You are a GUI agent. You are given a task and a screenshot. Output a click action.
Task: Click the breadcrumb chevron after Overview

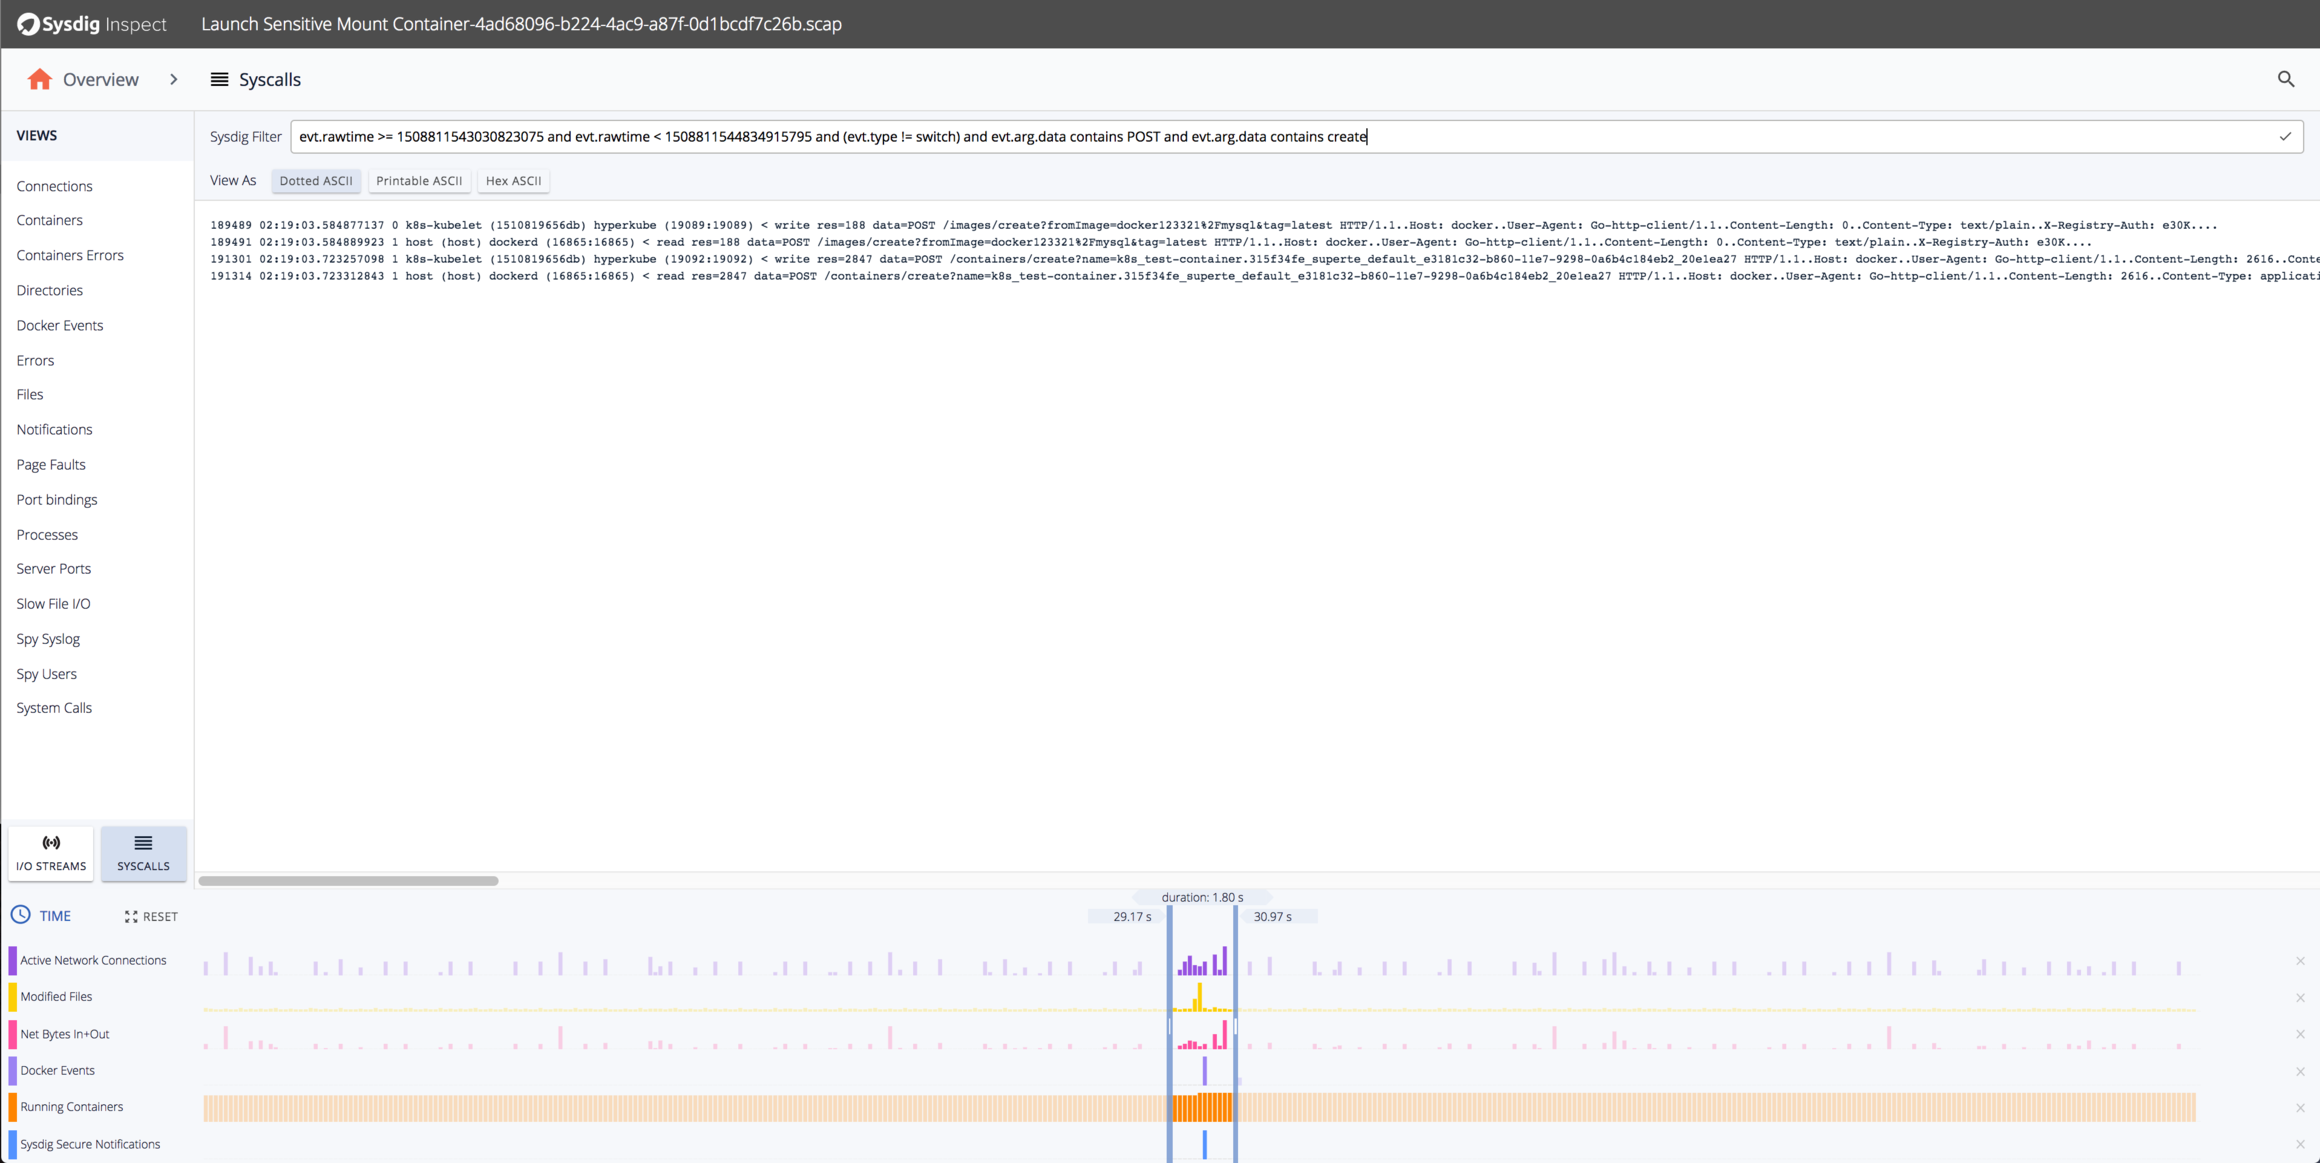174,79
